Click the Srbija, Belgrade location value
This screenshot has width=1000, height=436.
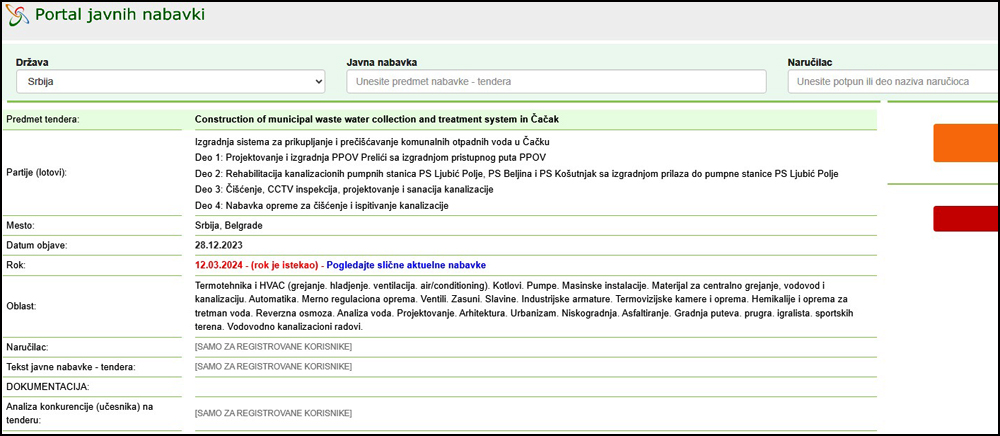pyautogui.click(x=229, y=226)
